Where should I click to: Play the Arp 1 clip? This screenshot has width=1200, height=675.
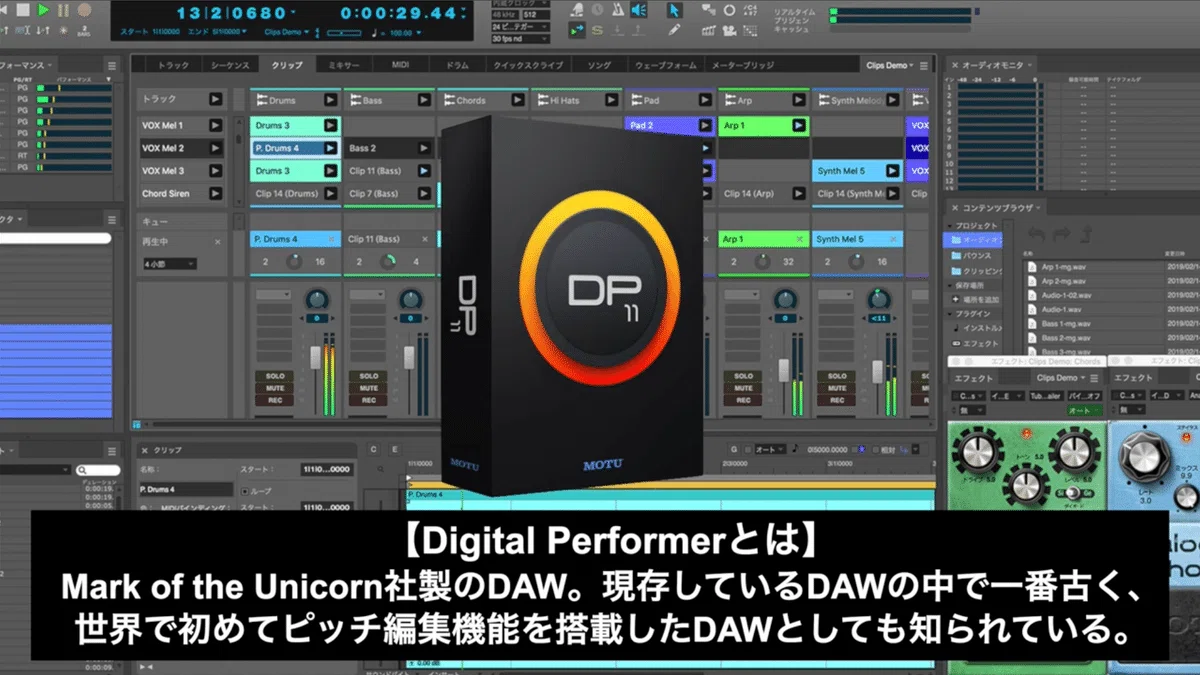pos(798,126)
